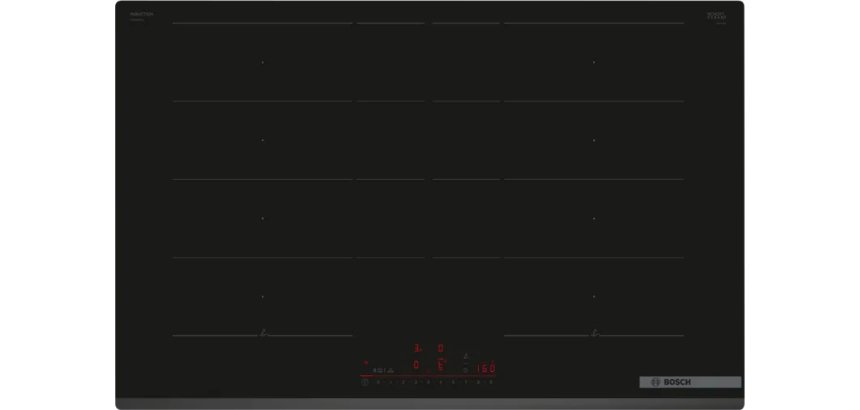The height and width of the screenshot is (410, 860).
Task: Tap the main power switch symbol
Action: [x=365, y=383]
